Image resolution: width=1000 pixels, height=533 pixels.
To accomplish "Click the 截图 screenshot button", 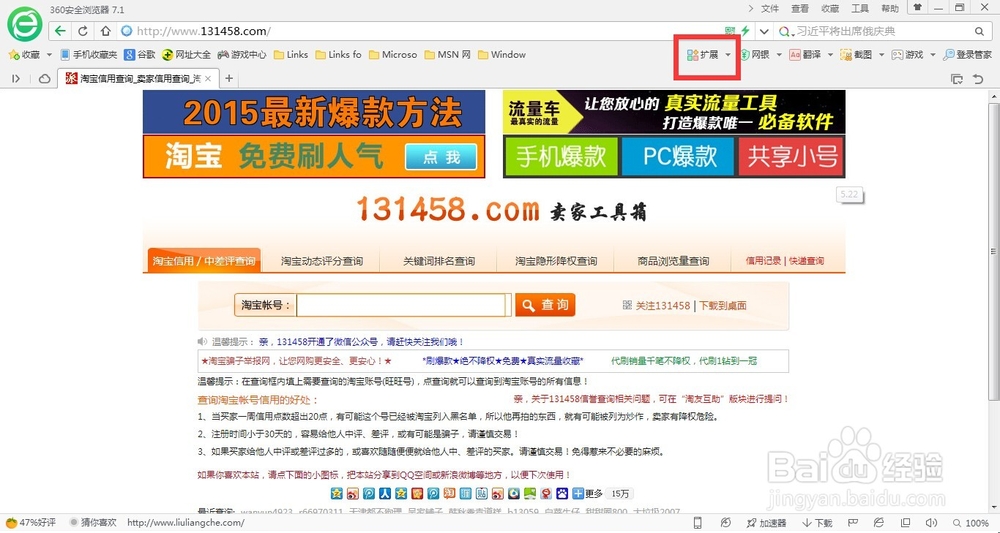I will tap(857, 55).
